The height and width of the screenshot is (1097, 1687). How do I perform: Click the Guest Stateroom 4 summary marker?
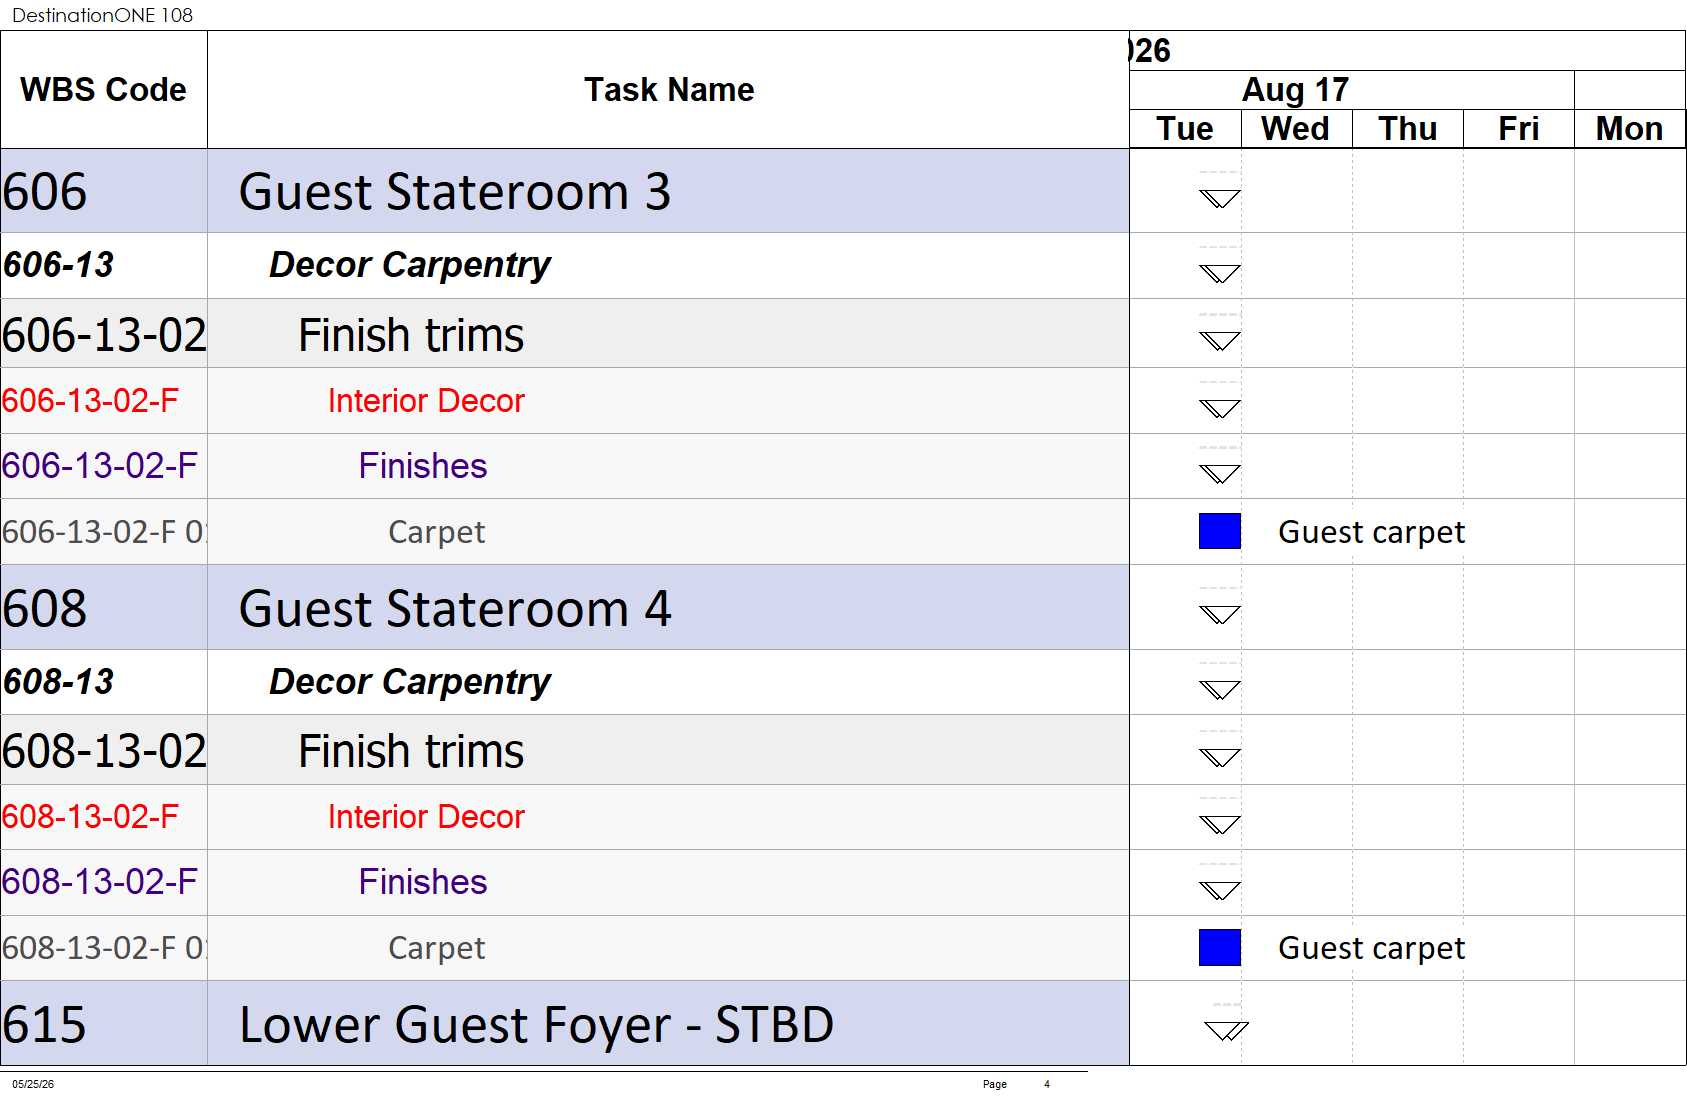click(1219, 614)
